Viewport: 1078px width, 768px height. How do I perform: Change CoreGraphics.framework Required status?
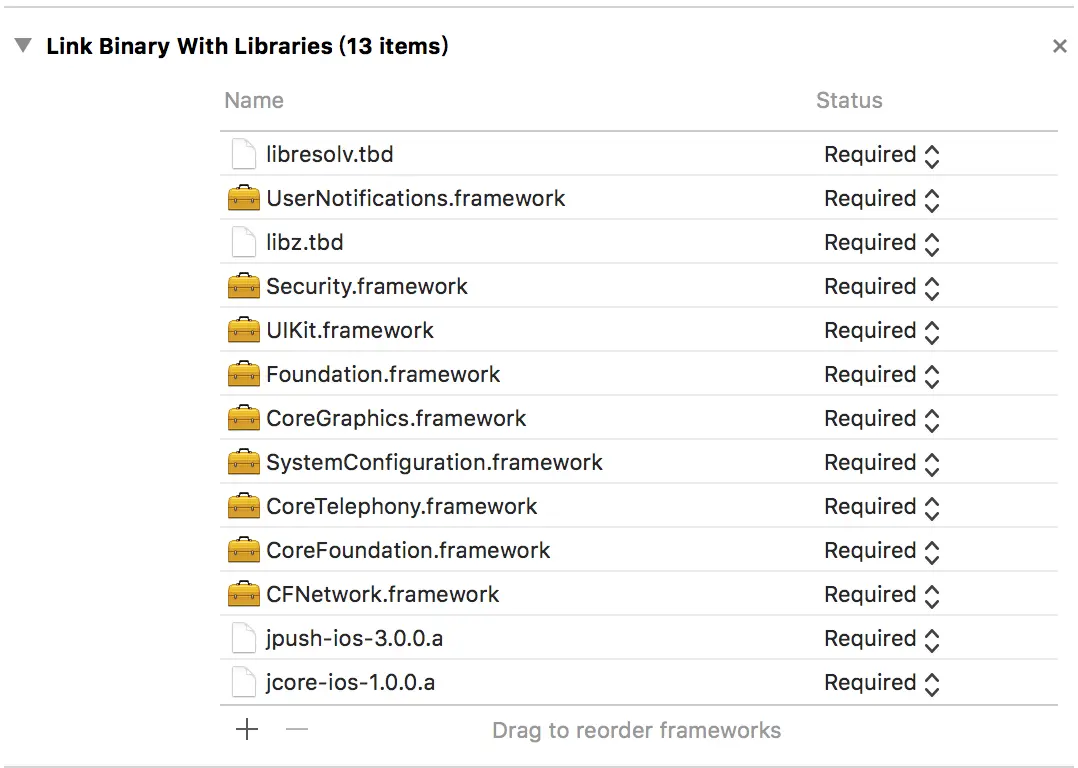pyautogui.click(x=882, y=419)
